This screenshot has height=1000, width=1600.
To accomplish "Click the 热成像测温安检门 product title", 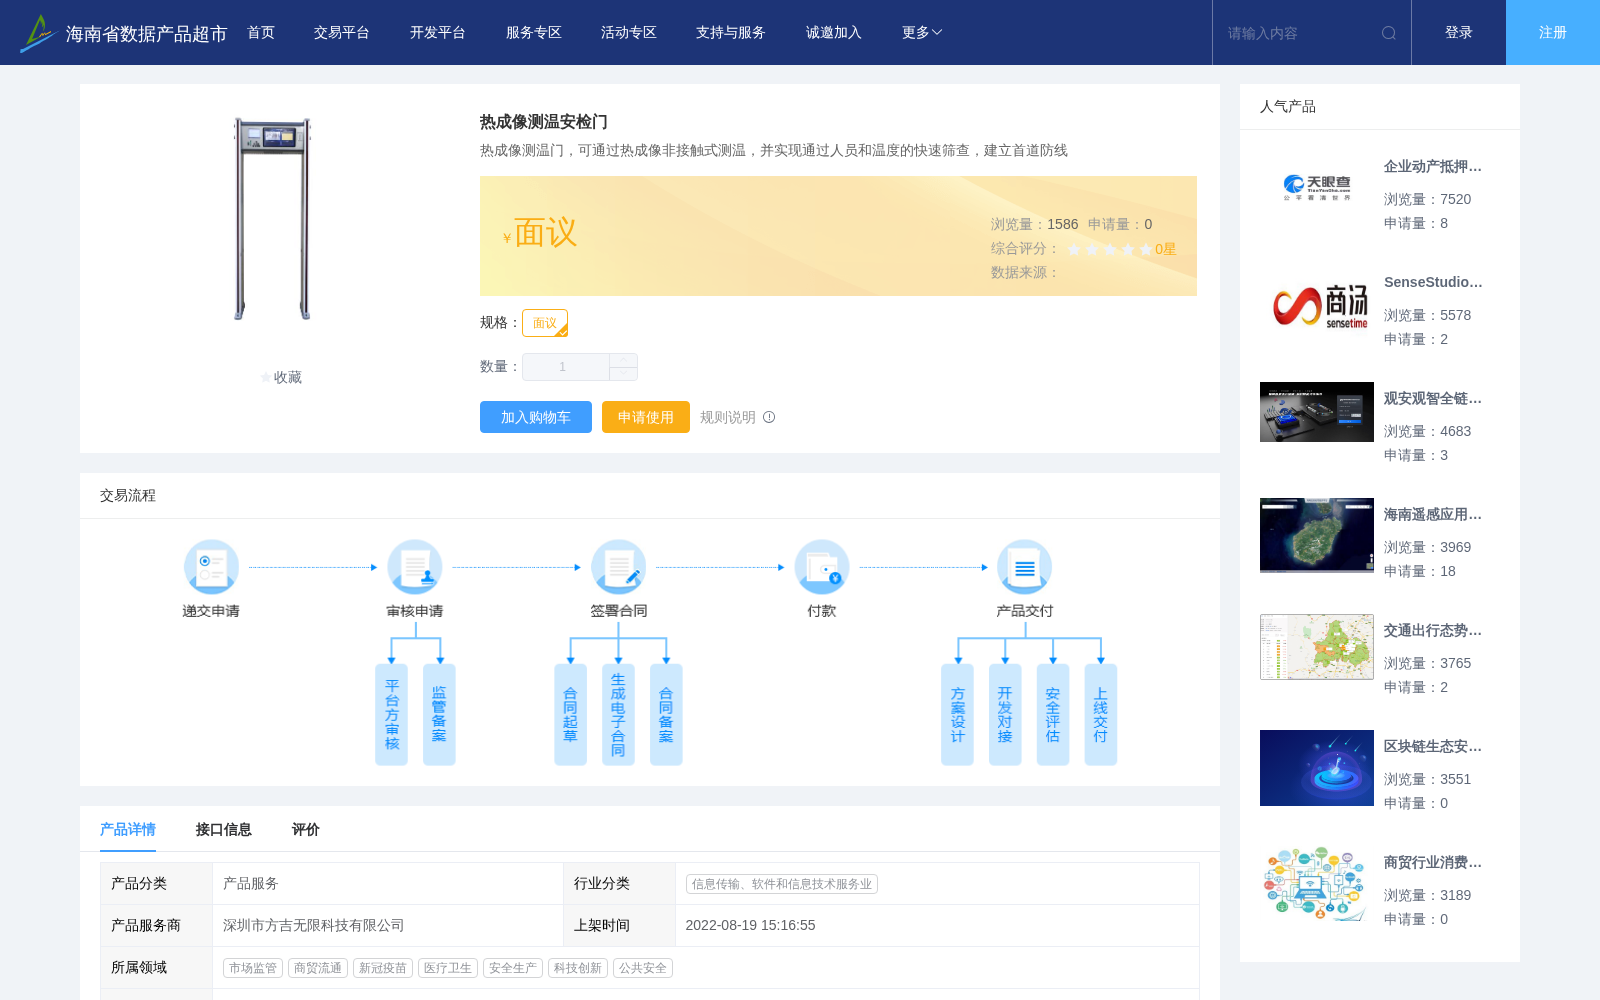I will pyautogui.click(x=544, y=122).
